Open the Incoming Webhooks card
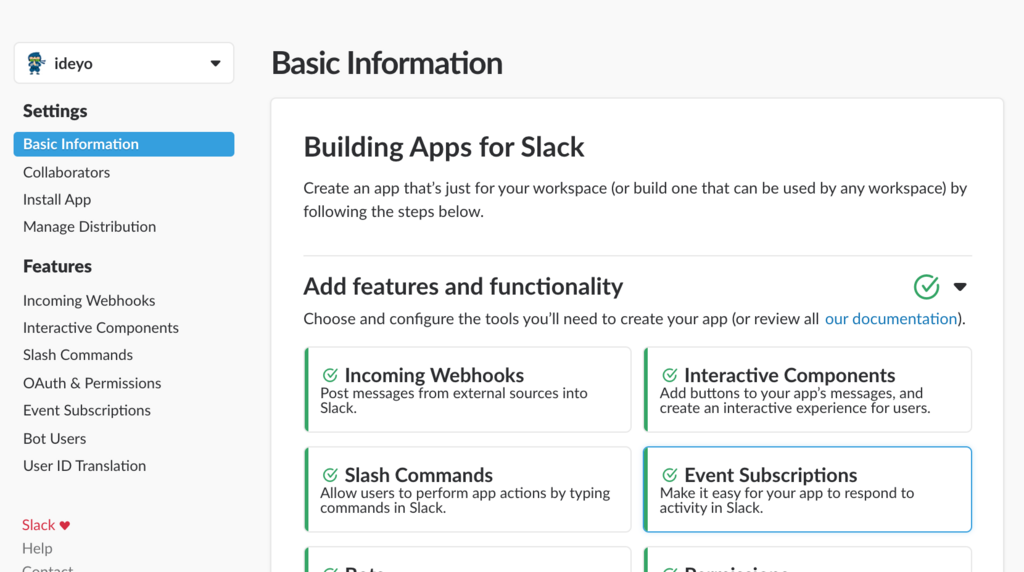 pyautogui.click(x=468, y=390)
